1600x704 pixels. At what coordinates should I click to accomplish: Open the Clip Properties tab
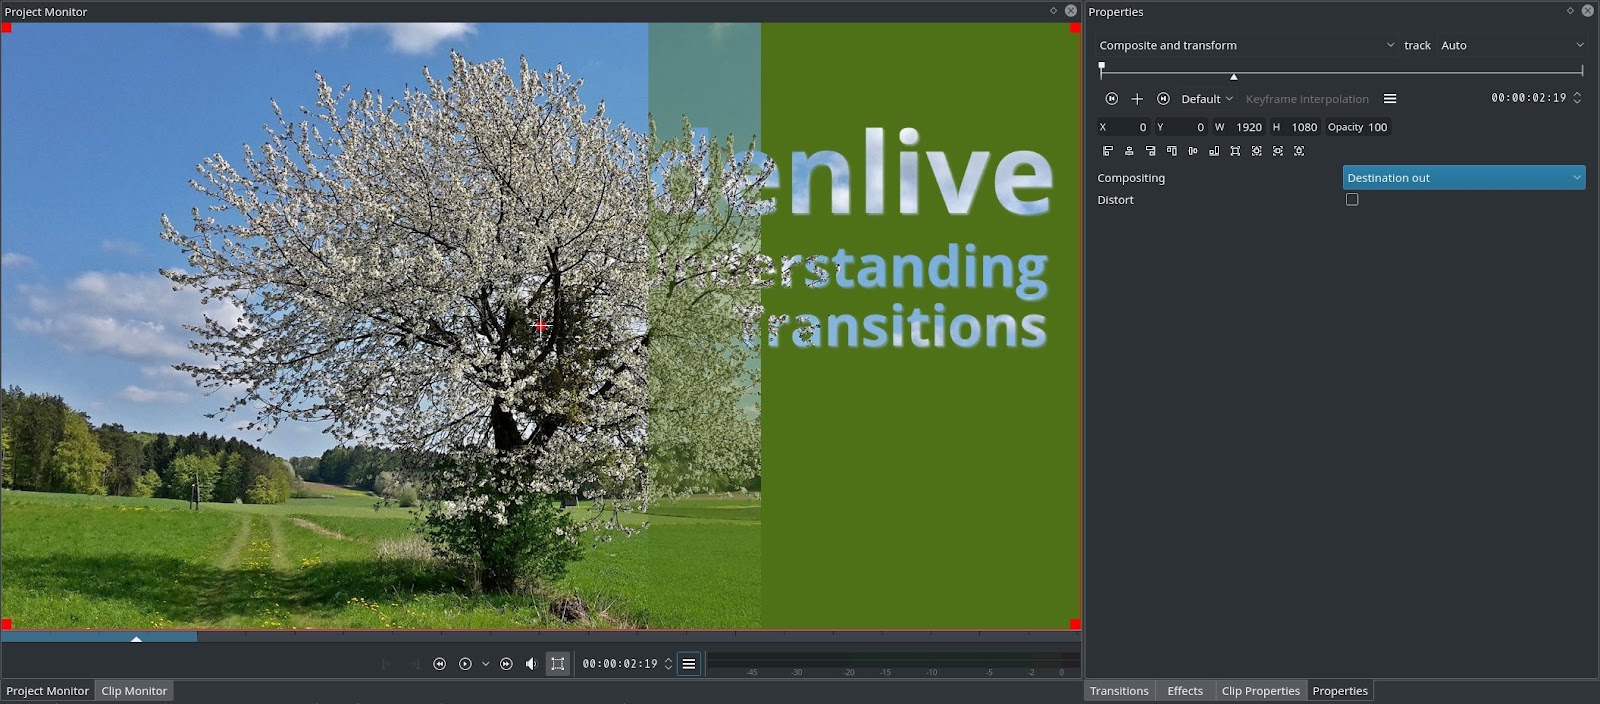[1261, 691]
